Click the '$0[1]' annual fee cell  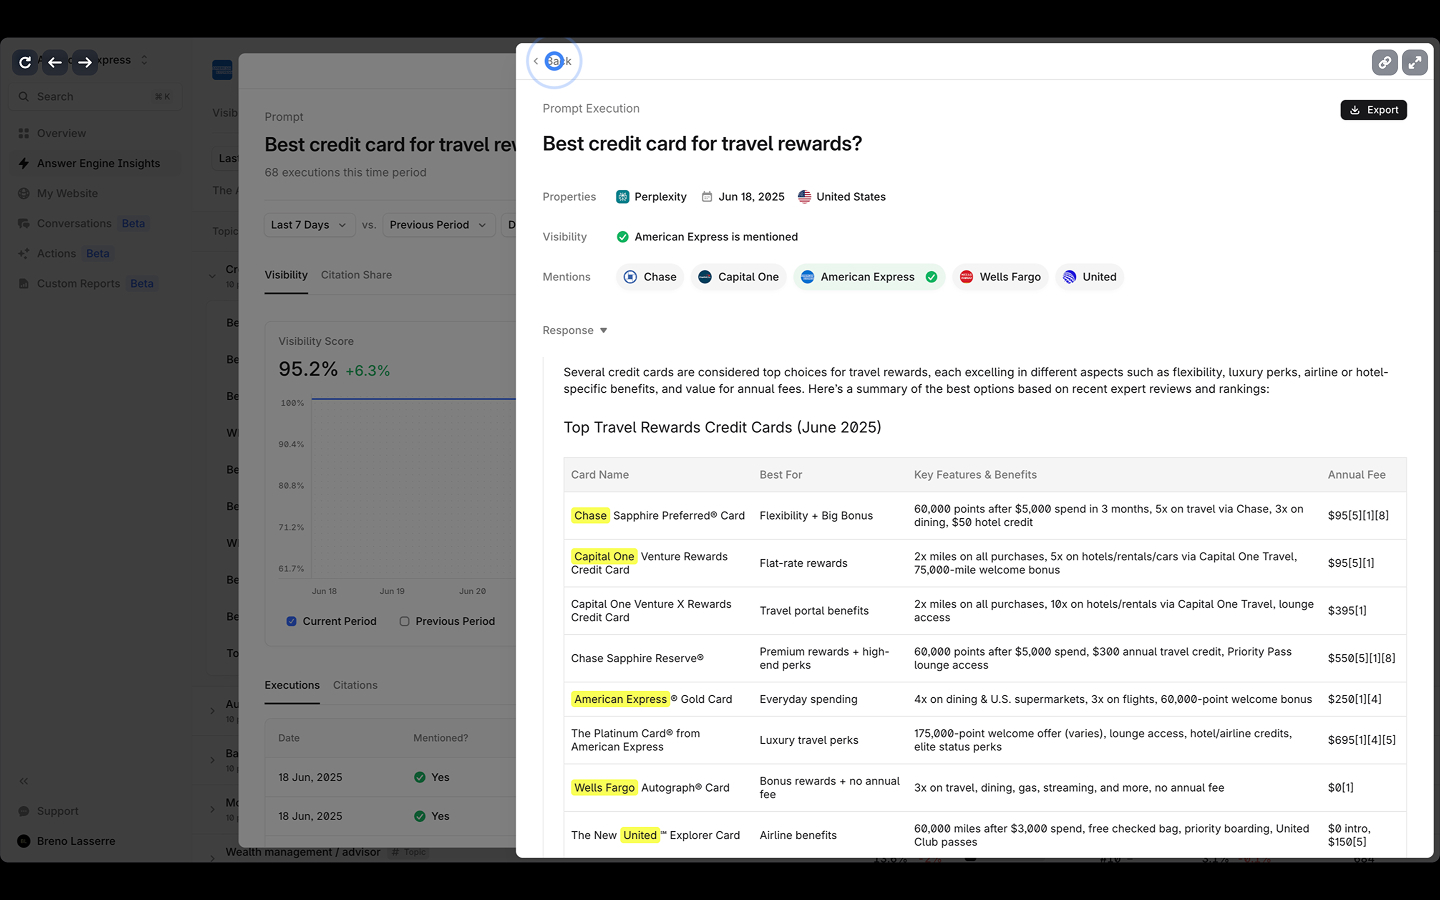click(x=1341, y=788)
